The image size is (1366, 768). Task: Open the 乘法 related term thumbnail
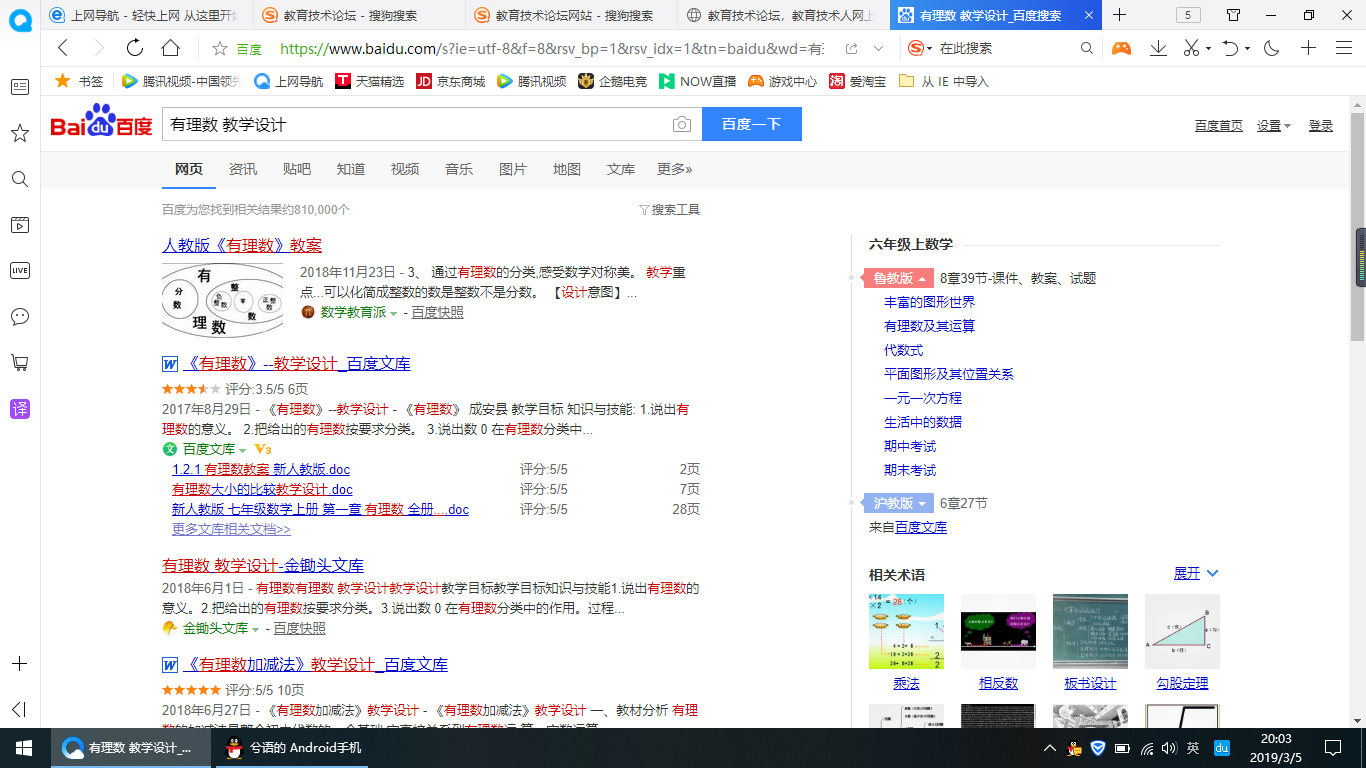[906, 632]
